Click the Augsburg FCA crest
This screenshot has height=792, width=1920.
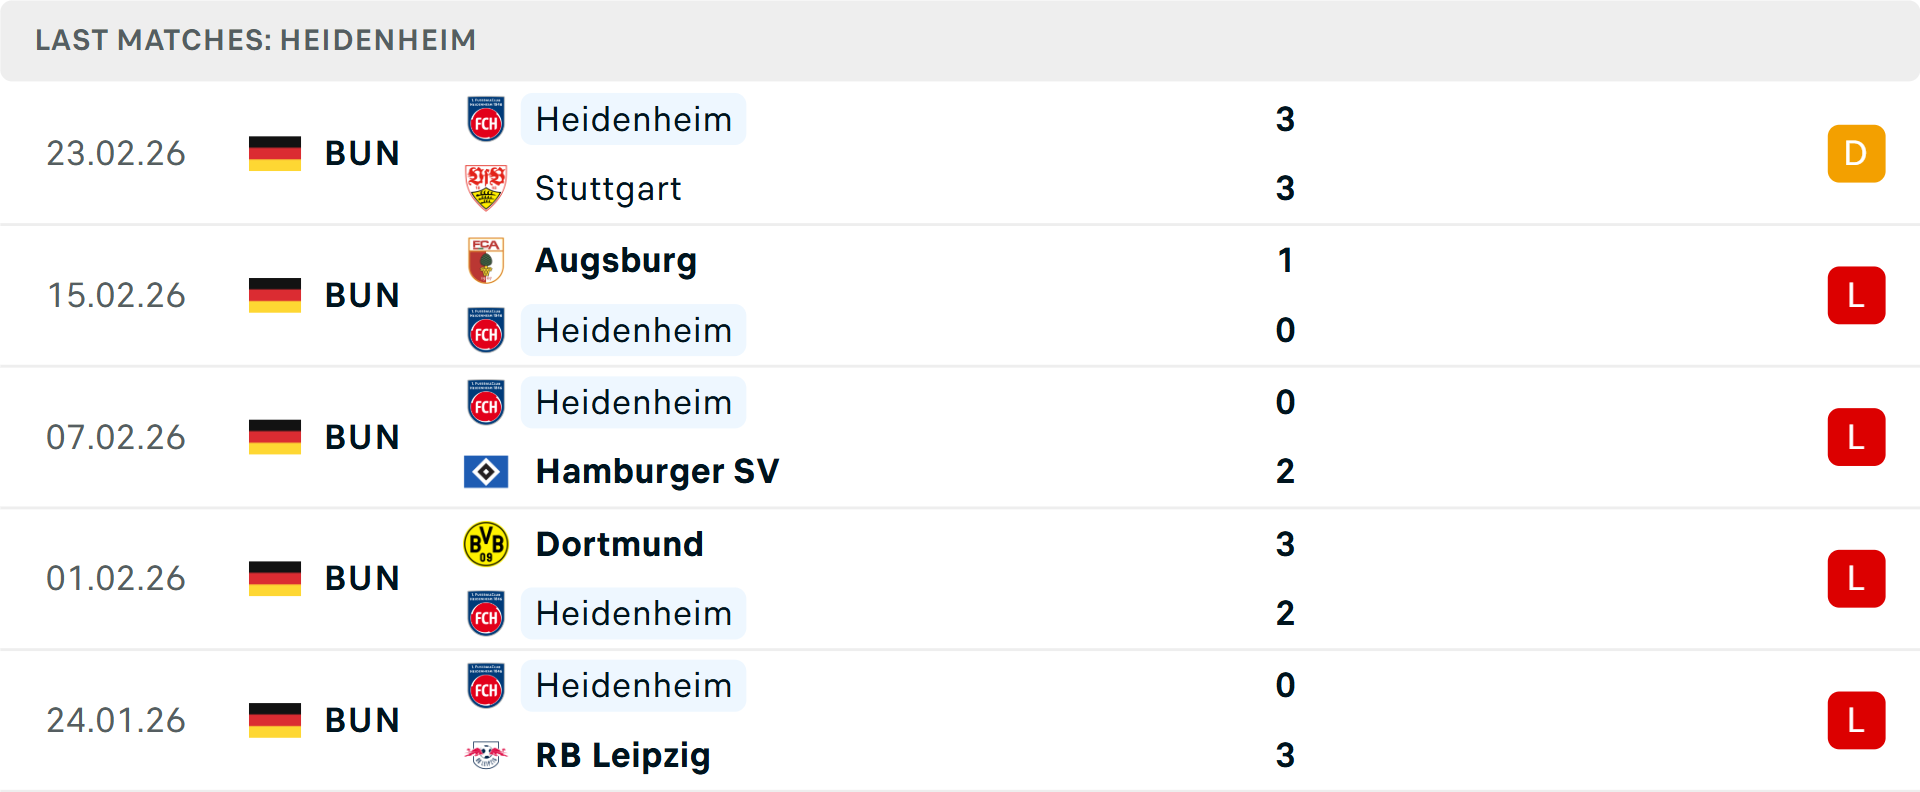coord(486,260)
